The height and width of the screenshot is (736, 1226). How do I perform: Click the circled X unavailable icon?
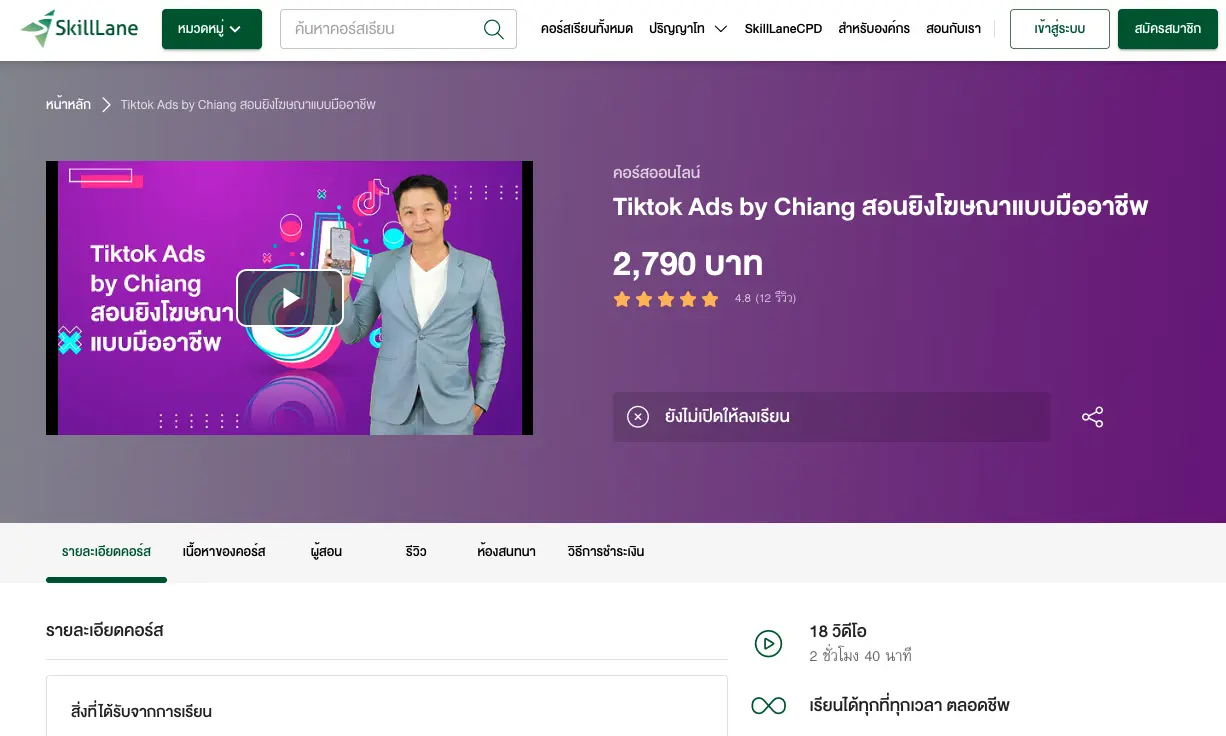[638, 417]
